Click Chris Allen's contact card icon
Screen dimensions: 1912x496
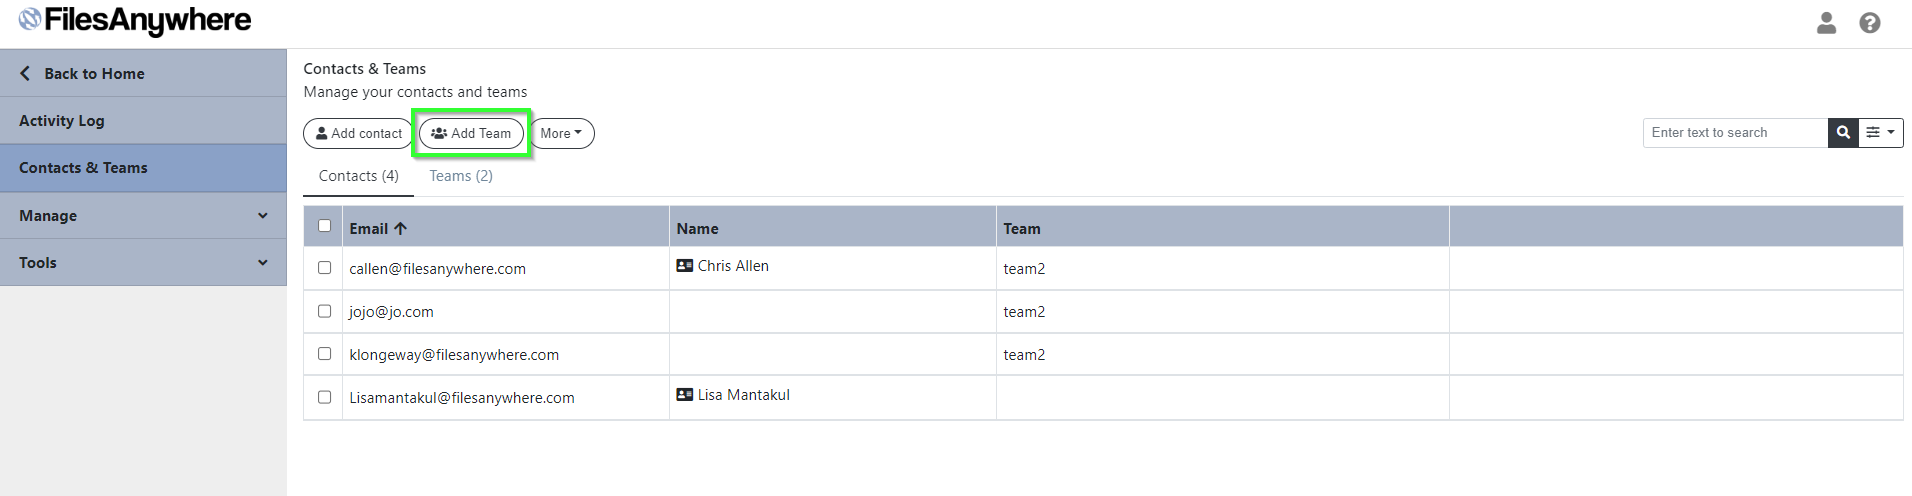click(x=685, y=266)
